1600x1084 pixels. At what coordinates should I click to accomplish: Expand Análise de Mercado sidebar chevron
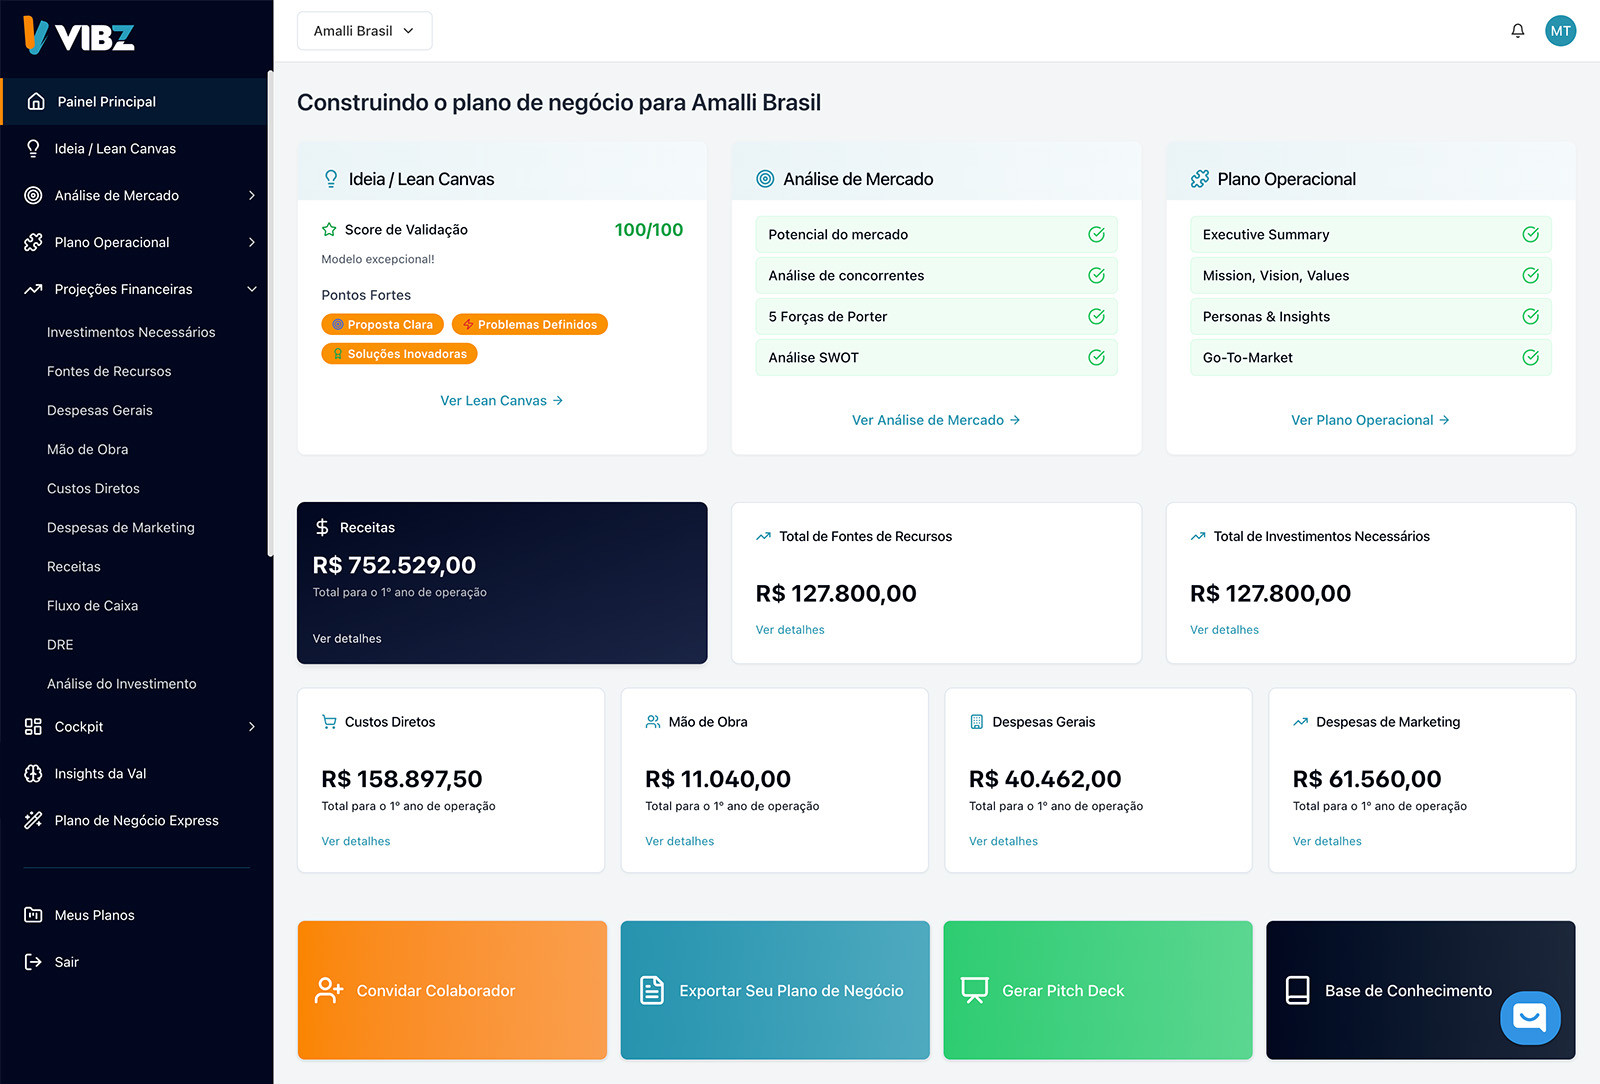(252, 195)
